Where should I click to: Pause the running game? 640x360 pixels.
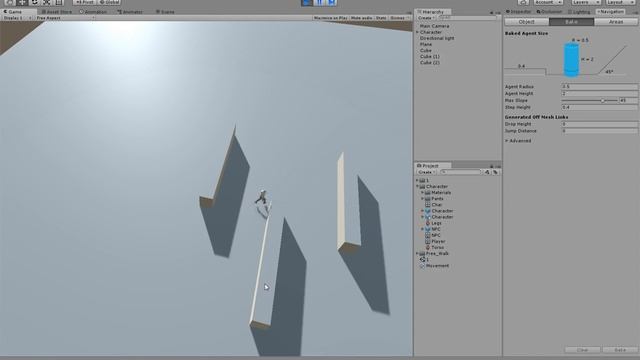(x=319, y=2)
